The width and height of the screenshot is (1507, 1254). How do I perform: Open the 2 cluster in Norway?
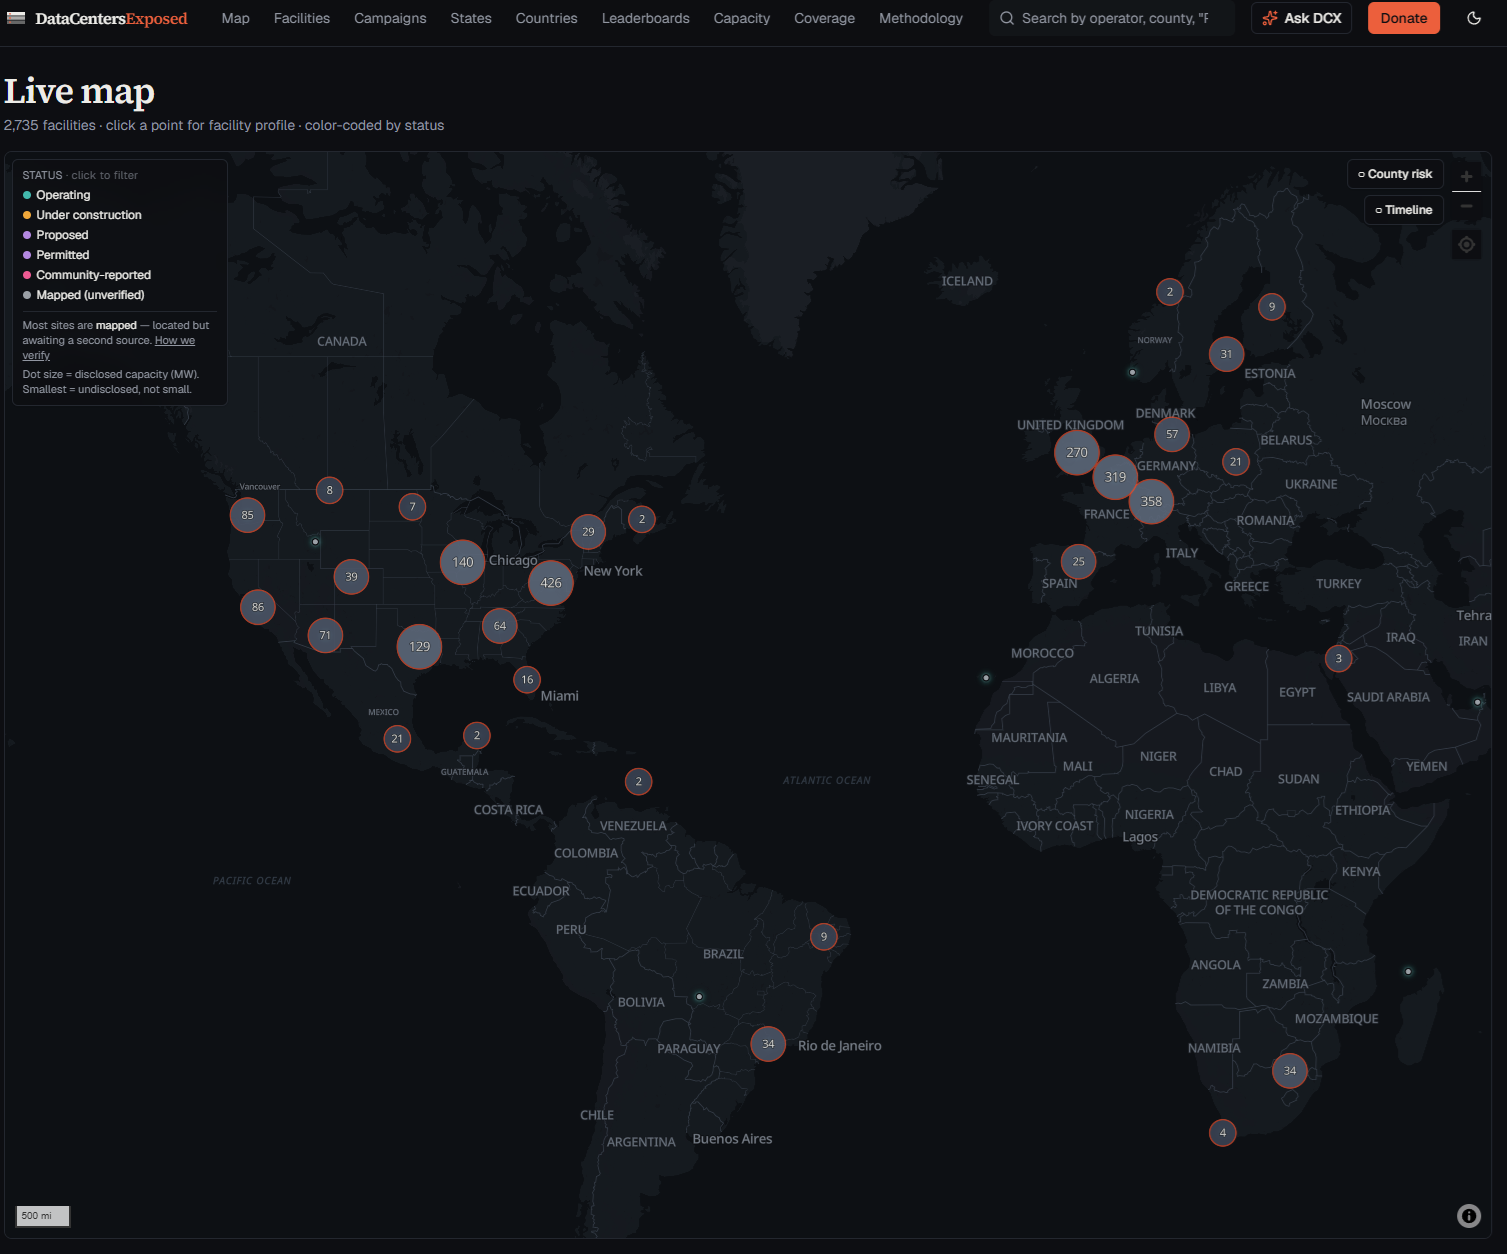click(1170, 292)
